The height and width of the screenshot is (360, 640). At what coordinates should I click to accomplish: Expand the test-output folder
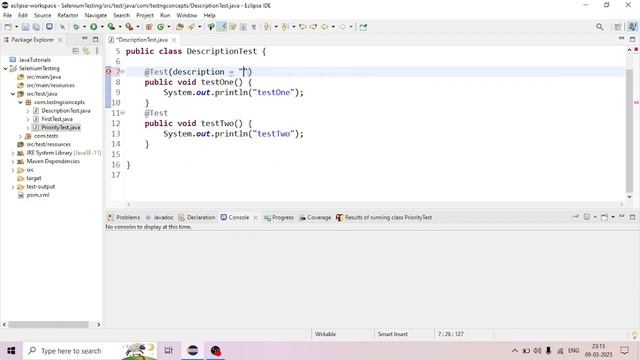[13, 187]
